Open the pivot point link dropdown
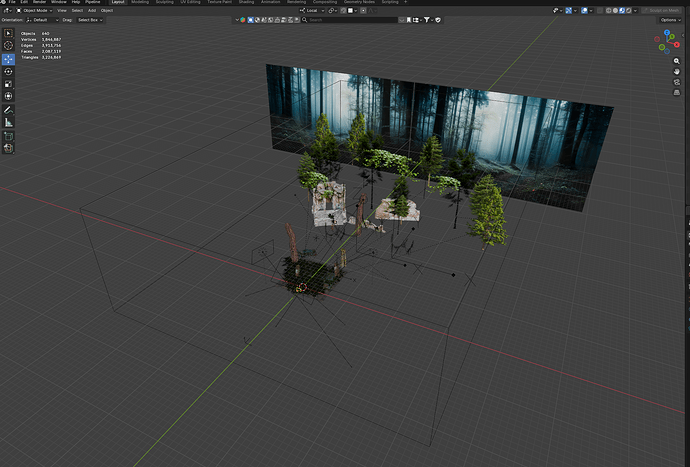690x467 pixels. click(332, 11)
